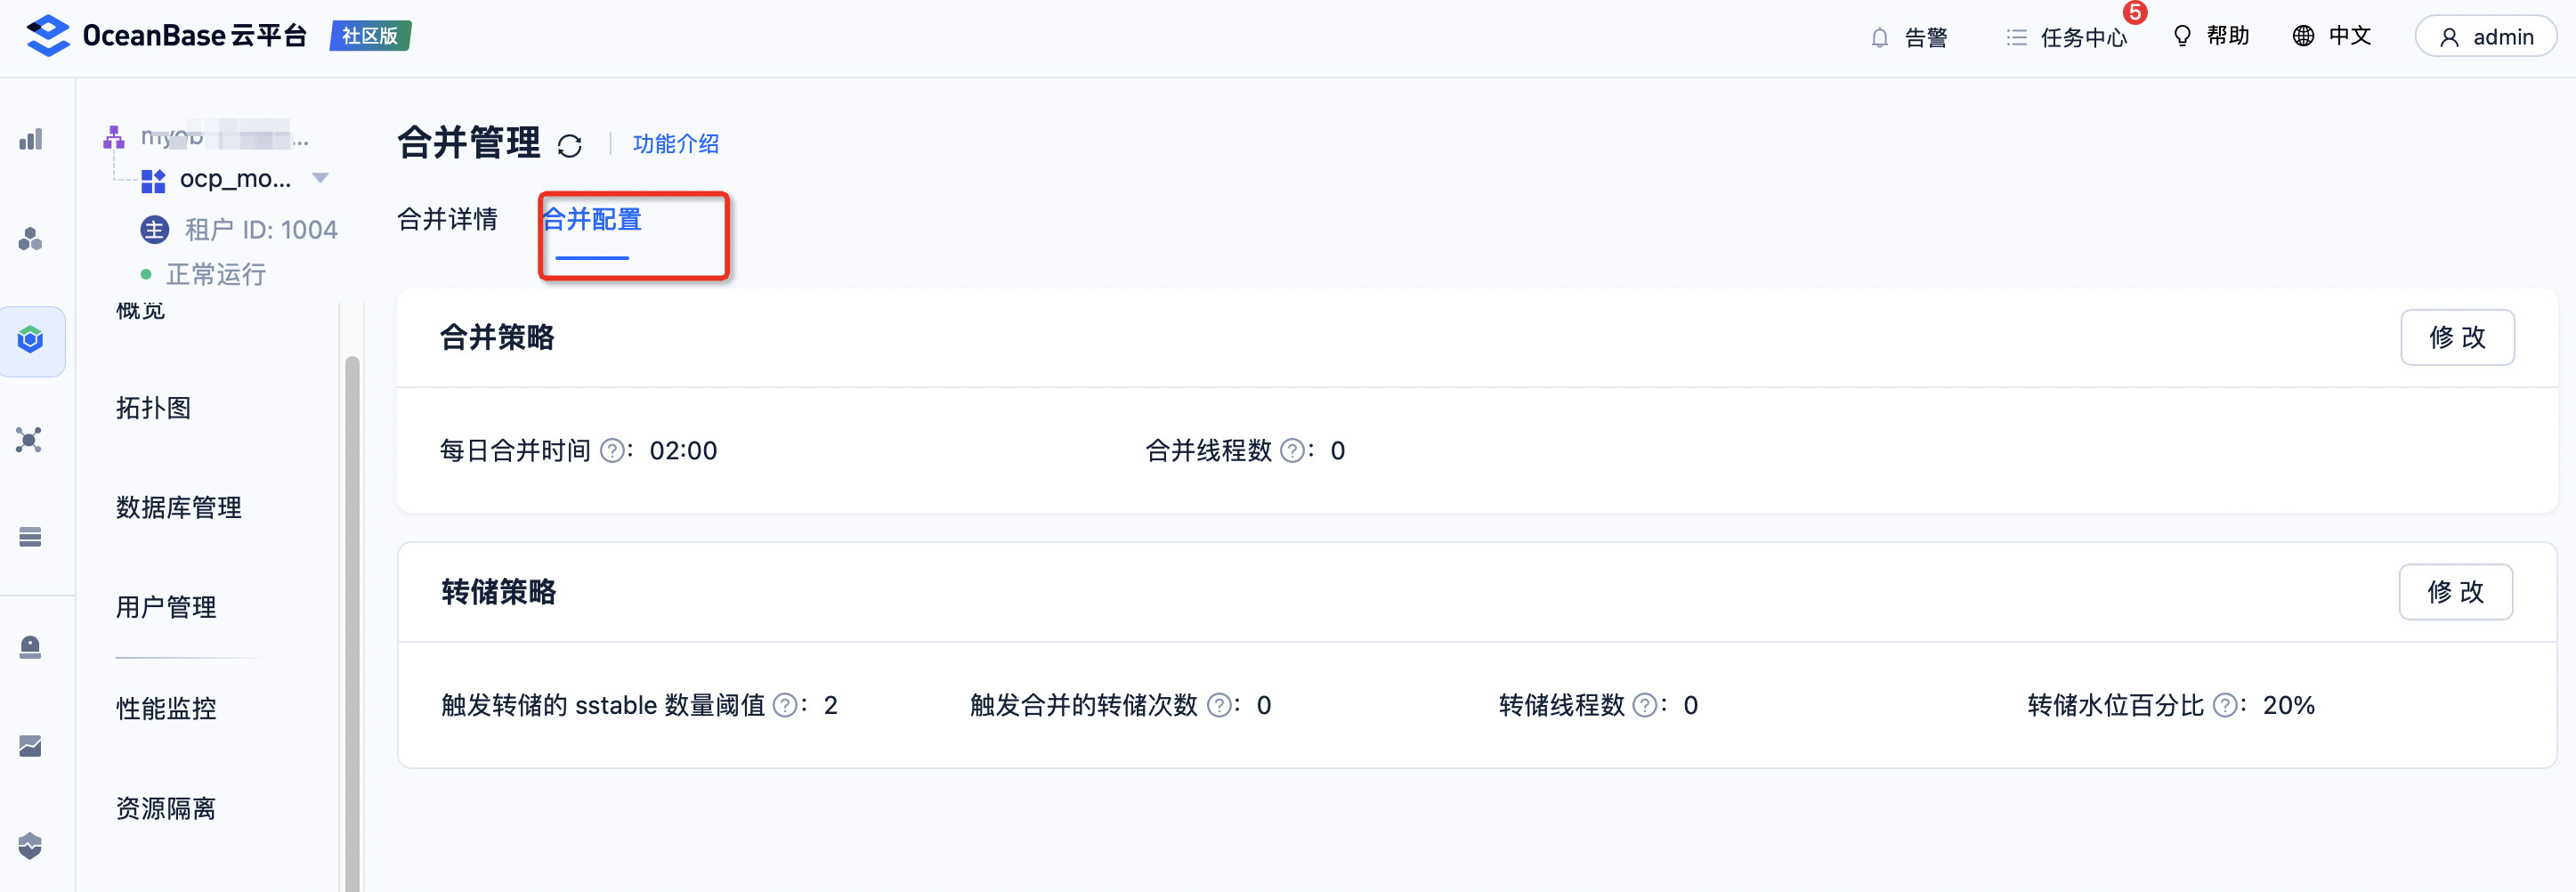The width and height of the screenshot is (2576, 892).
Task: Open the cluster cubes sidebar icon
Action: click(31, 239)
